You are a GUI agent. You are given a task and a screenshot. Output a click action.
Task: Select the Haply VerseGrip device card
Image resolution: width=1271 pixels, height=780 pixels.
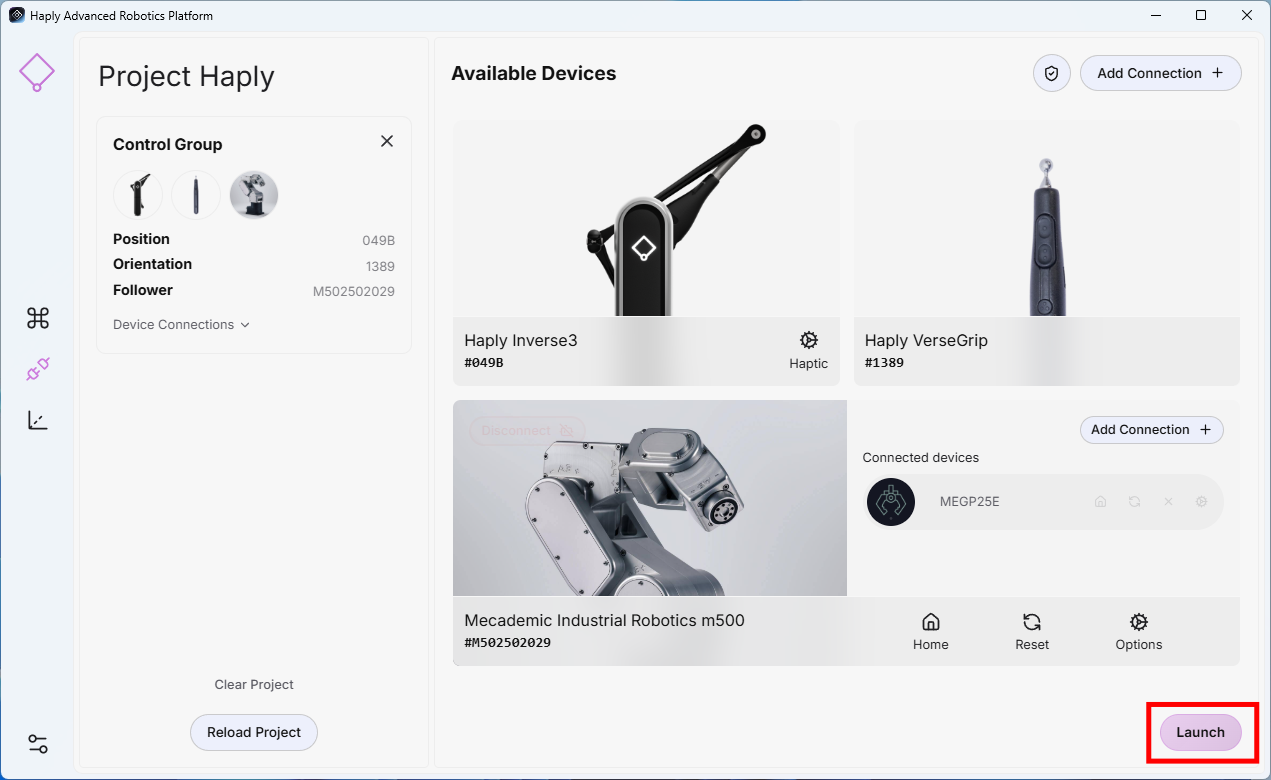pos(1047,253)
